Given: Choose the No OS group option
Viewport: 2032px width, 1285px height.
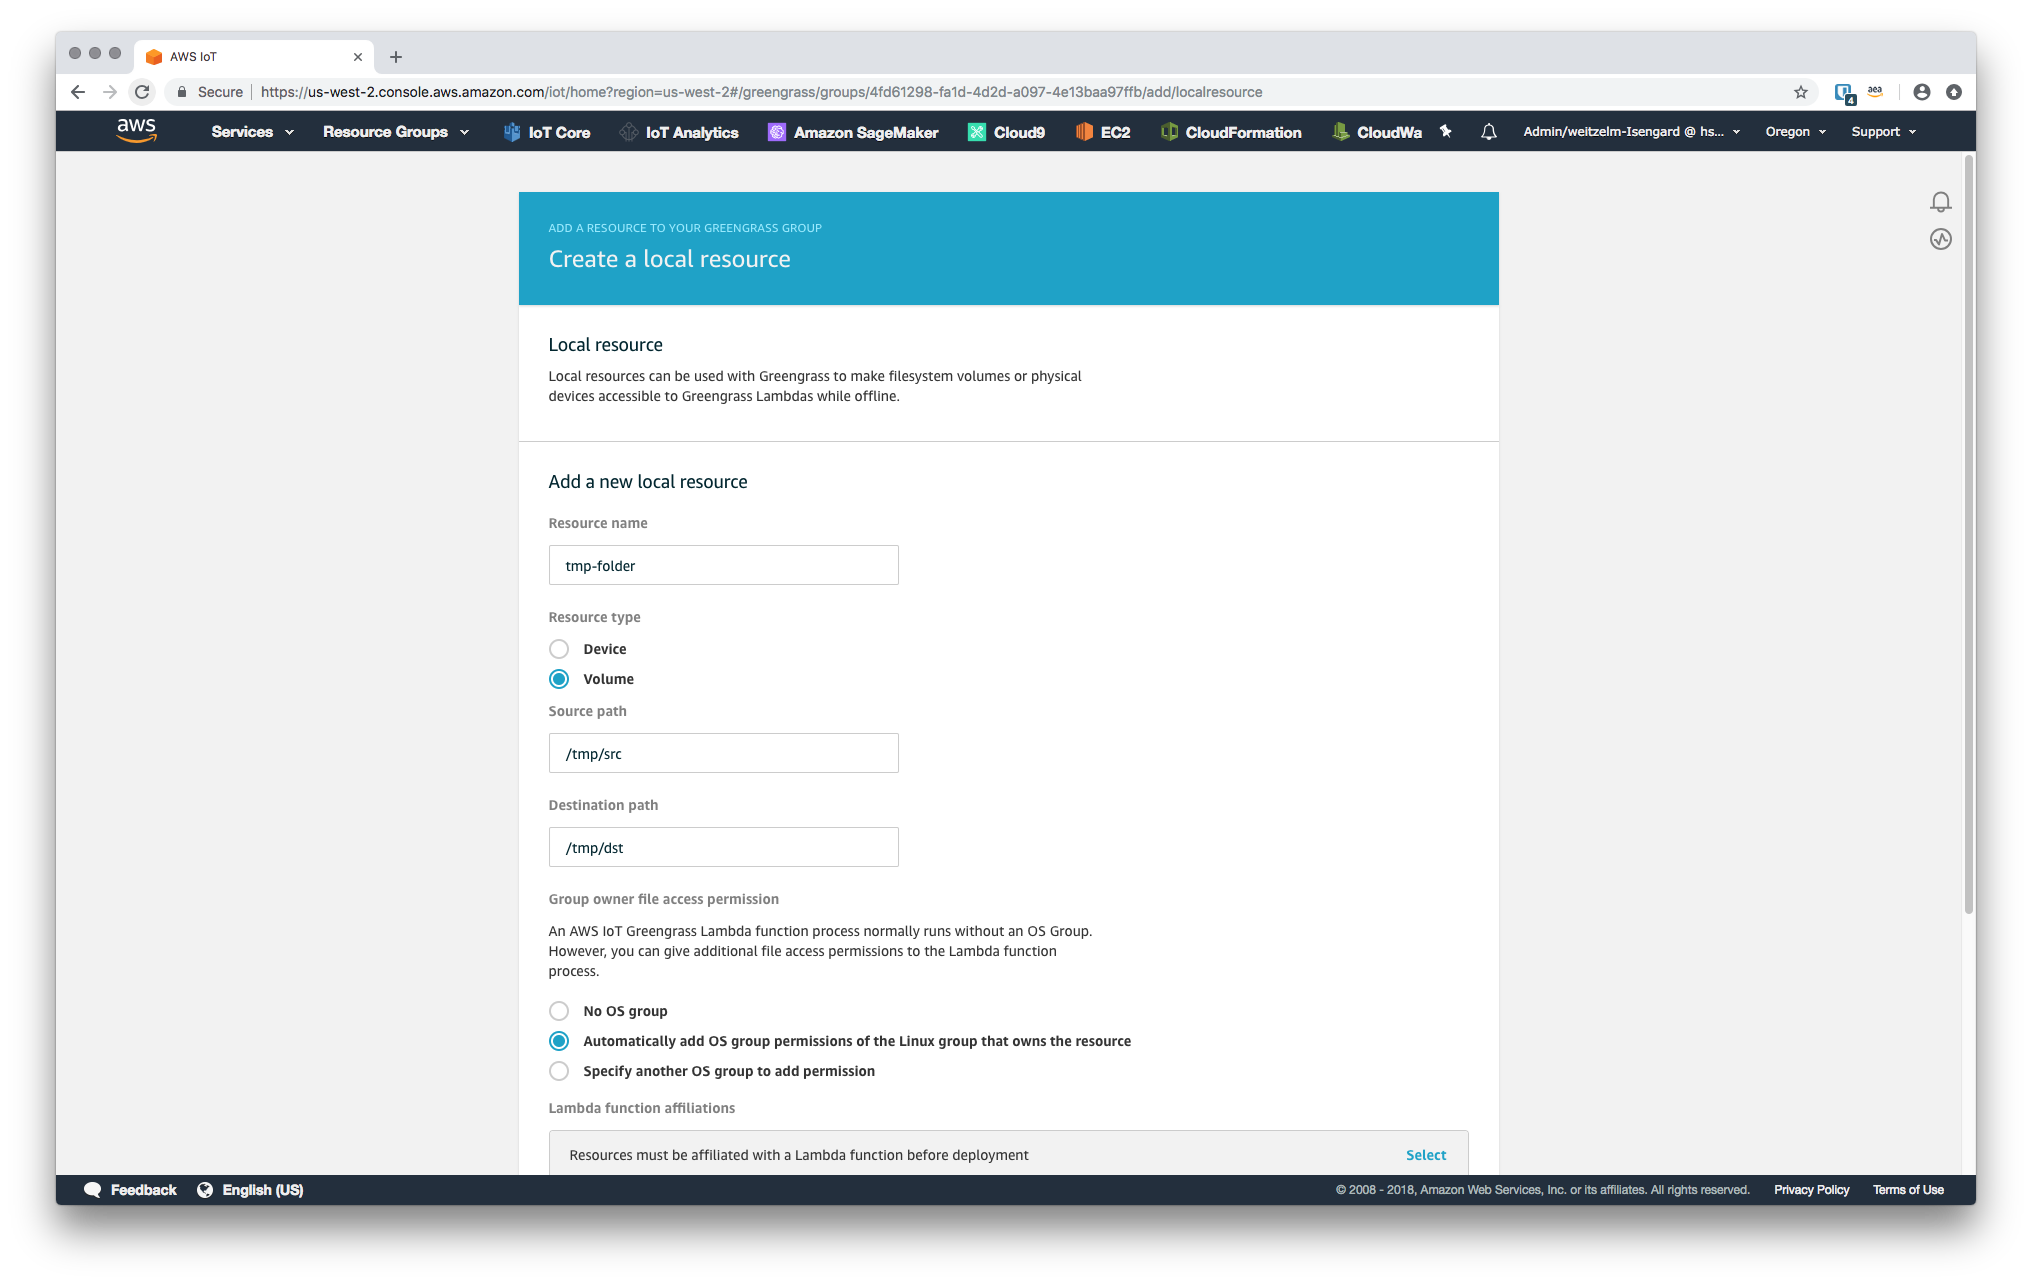Looking at the screenshot, I should tap(559, 1011).
